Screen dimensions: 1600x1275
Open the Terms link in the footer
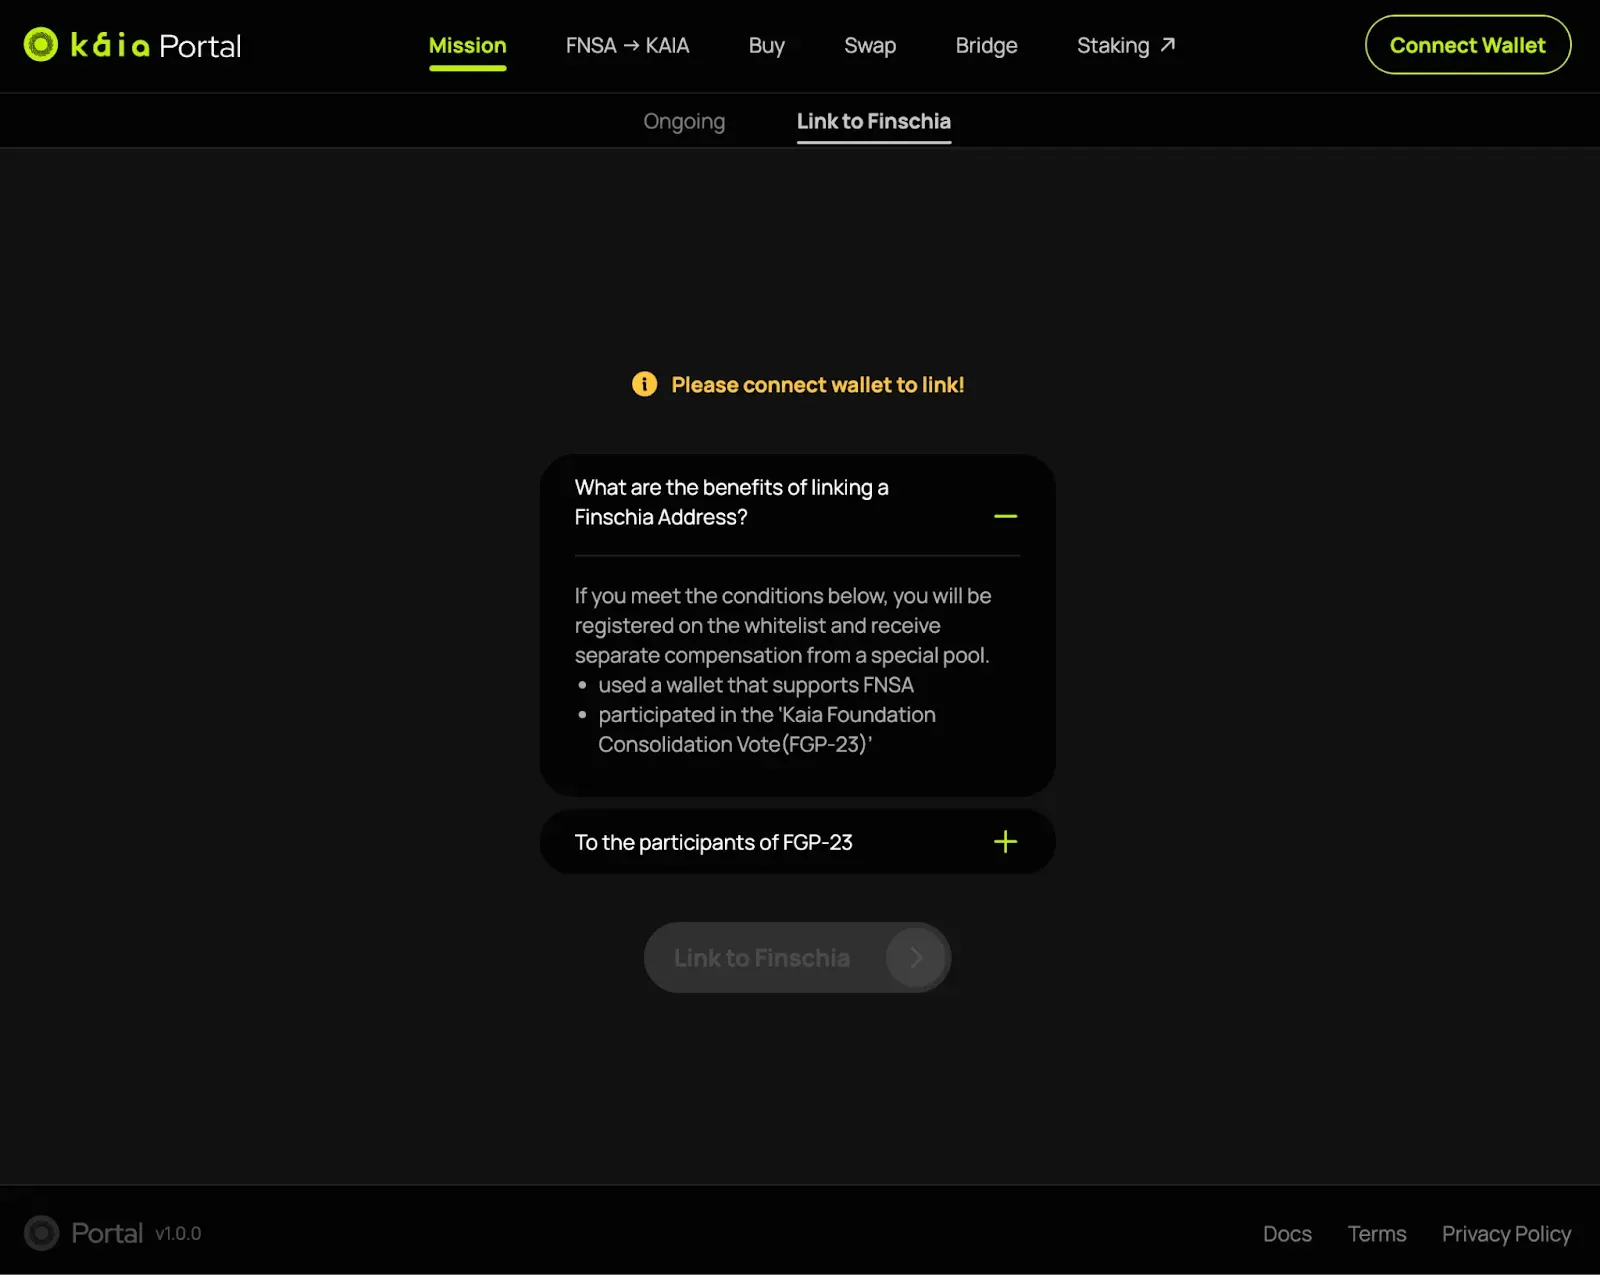[1376, 1234]
